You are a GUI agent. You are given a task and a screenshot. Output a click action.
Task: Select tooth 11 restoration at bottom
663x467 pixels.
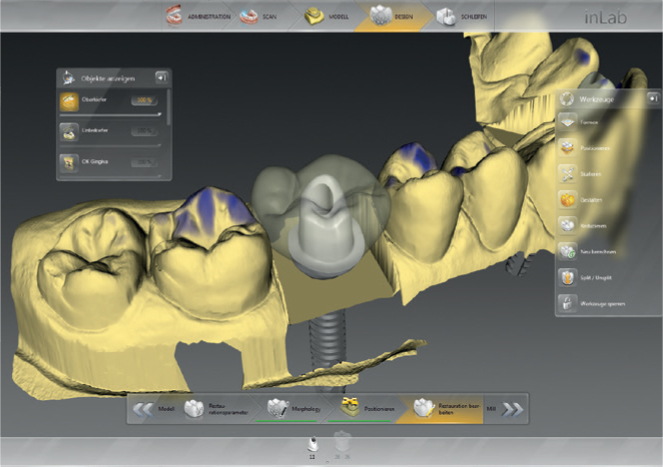pyautogui.click(x=311, y=445)
